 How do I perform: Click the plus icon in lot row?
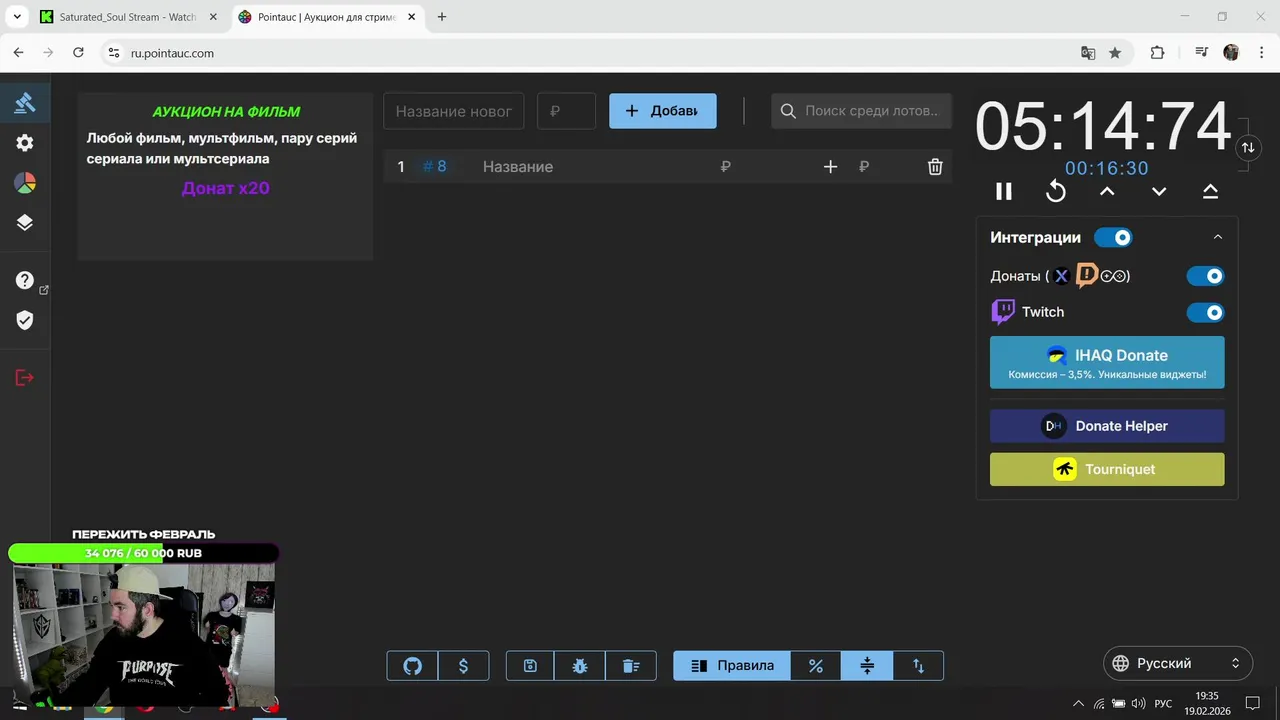[830, 167]
